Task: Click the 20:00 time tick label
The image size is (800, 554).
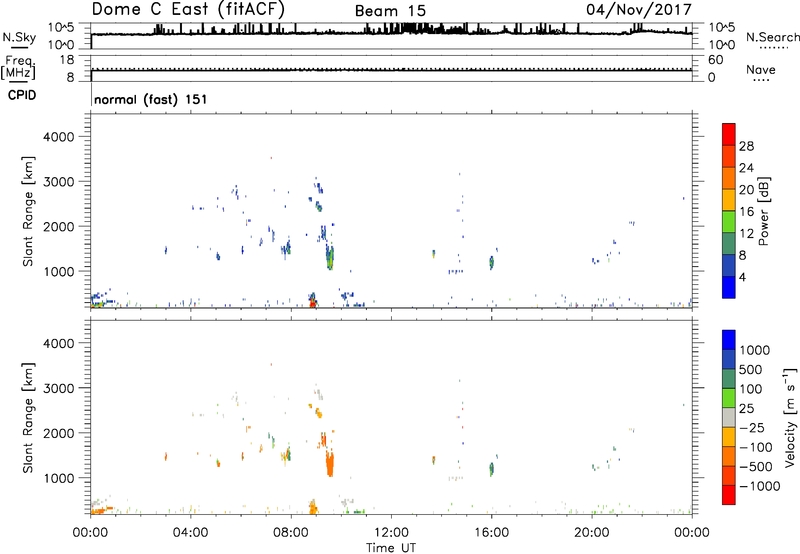Action: [592, 533]
